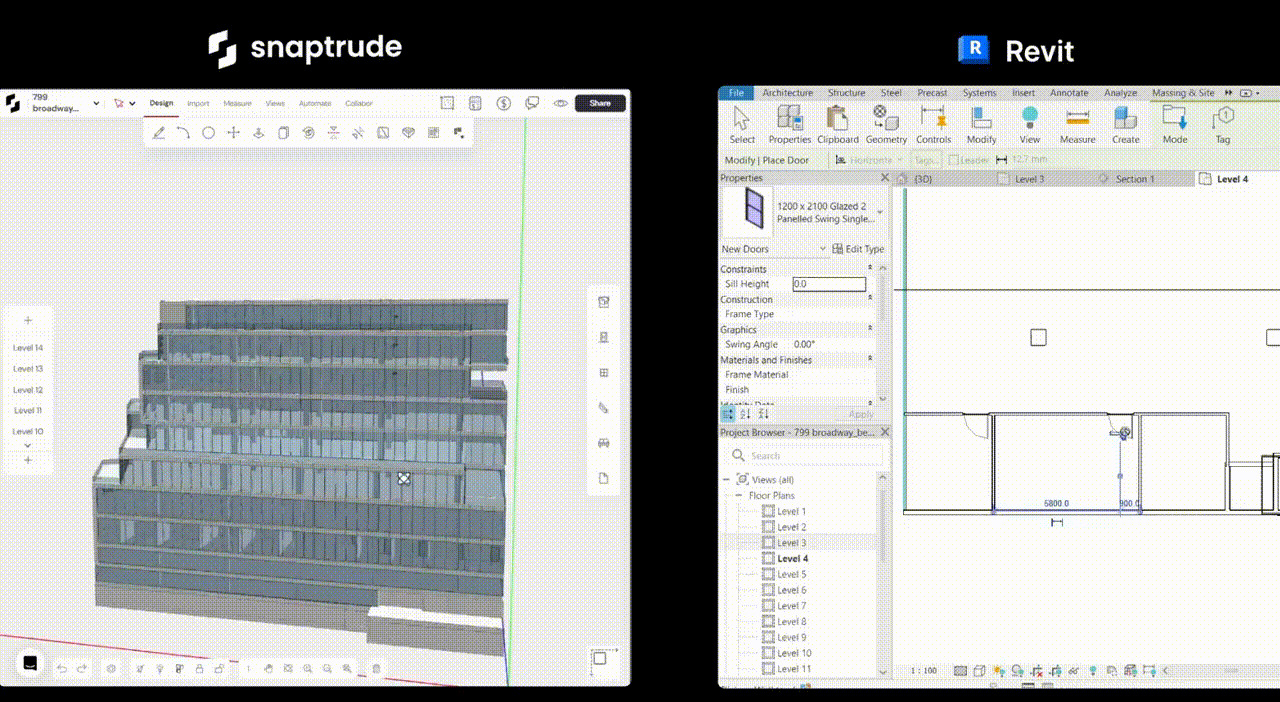
Task: Enable the Leader checkbox
Action: [x=954, y=160]
